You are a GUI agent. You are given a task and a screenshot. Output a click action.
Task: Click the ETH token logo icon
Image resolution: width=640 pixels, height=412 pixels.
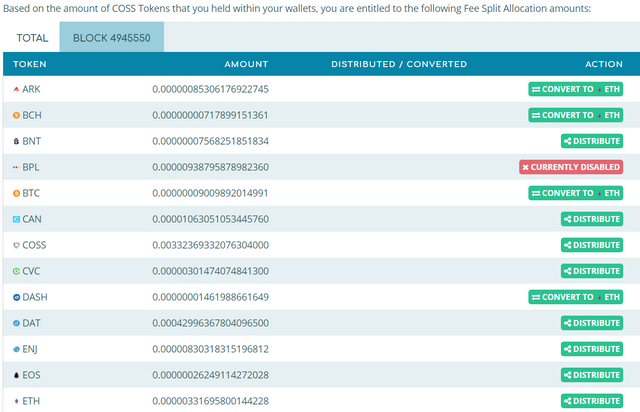[x=16, y=401]
